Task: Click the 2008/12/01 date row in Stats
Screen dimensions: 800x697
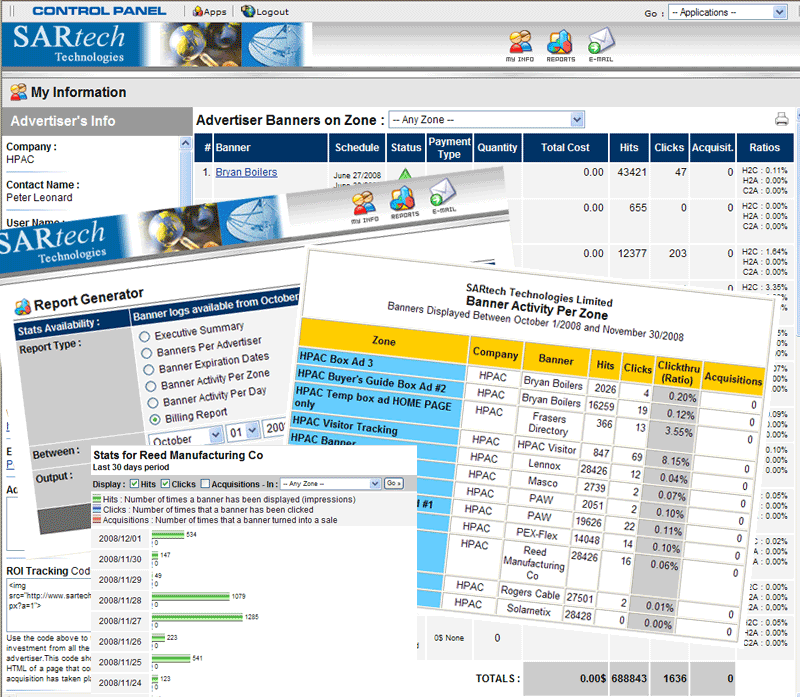Action: 120,538
